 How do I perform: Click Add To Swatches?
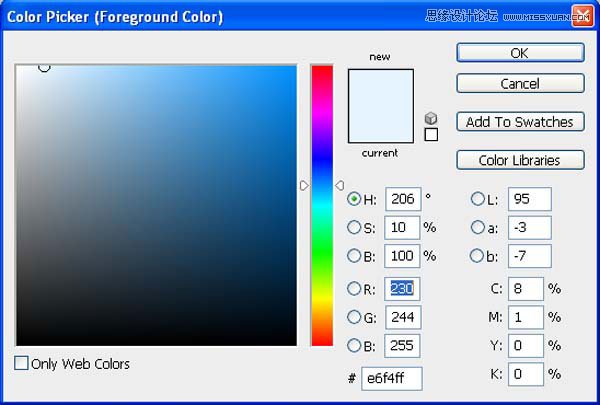(x=520, y=122)
